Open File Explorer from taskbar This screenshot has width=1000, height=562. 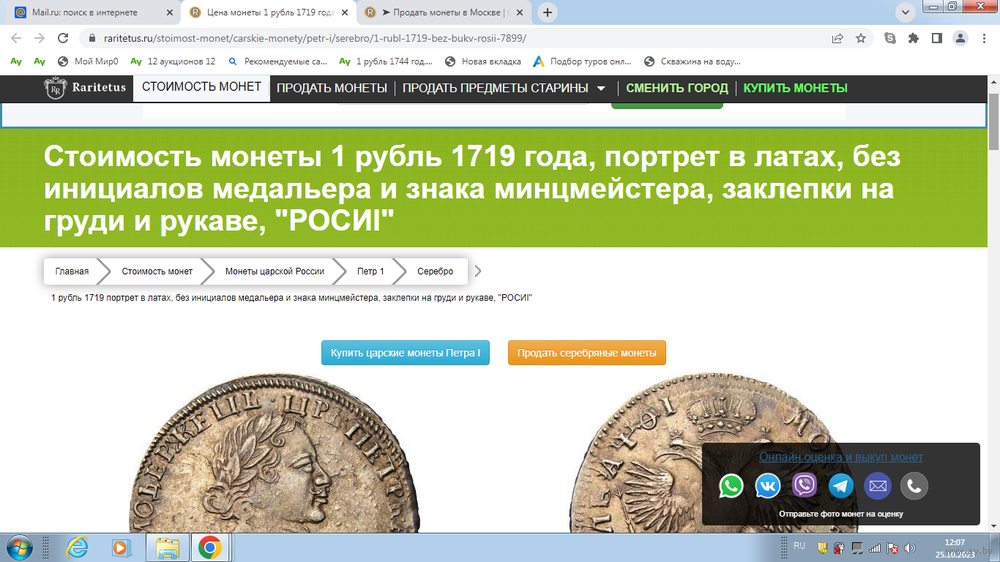tap(167, 548)
